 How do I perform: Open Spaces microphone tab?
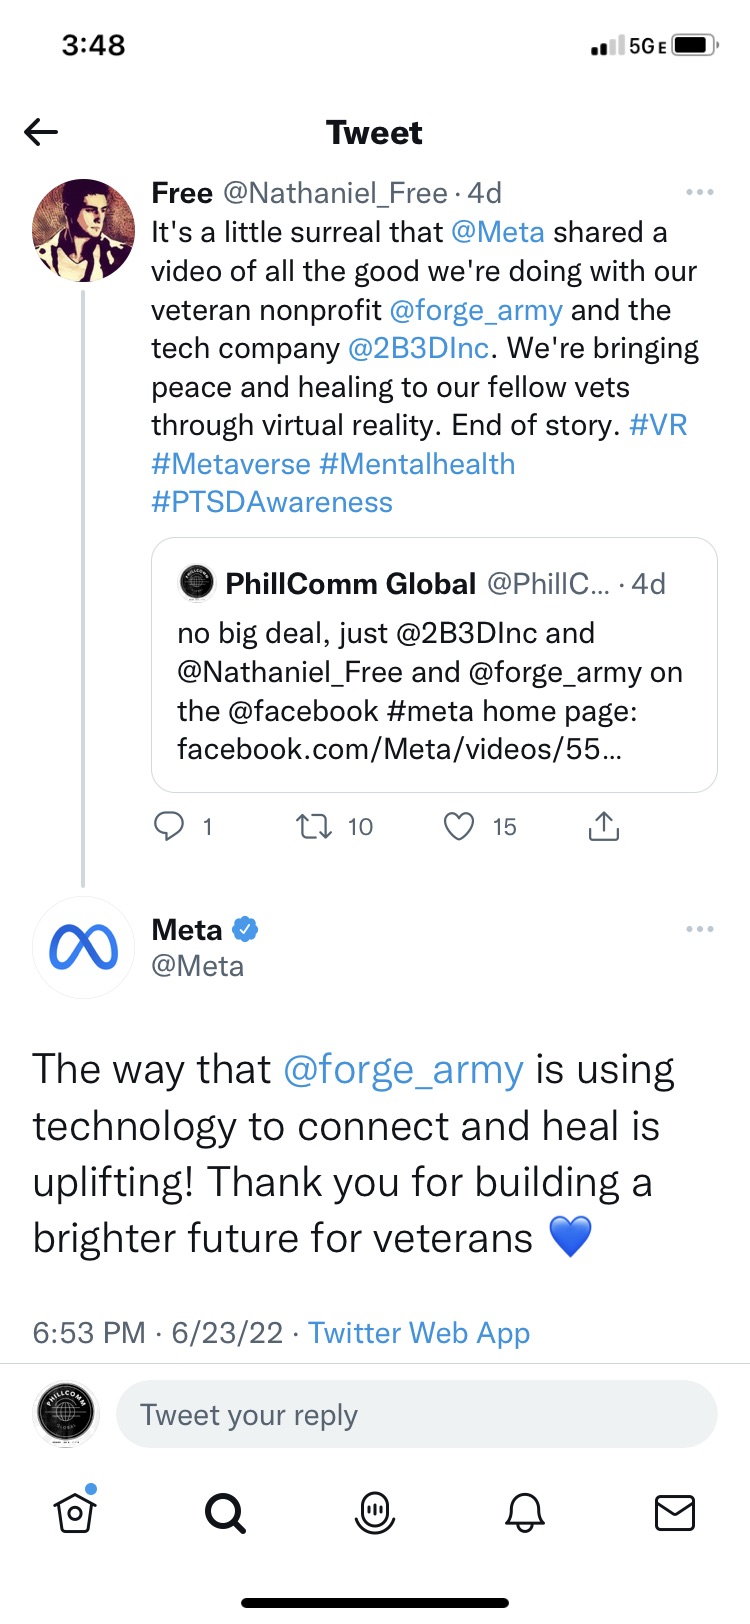click(375, 1512)
